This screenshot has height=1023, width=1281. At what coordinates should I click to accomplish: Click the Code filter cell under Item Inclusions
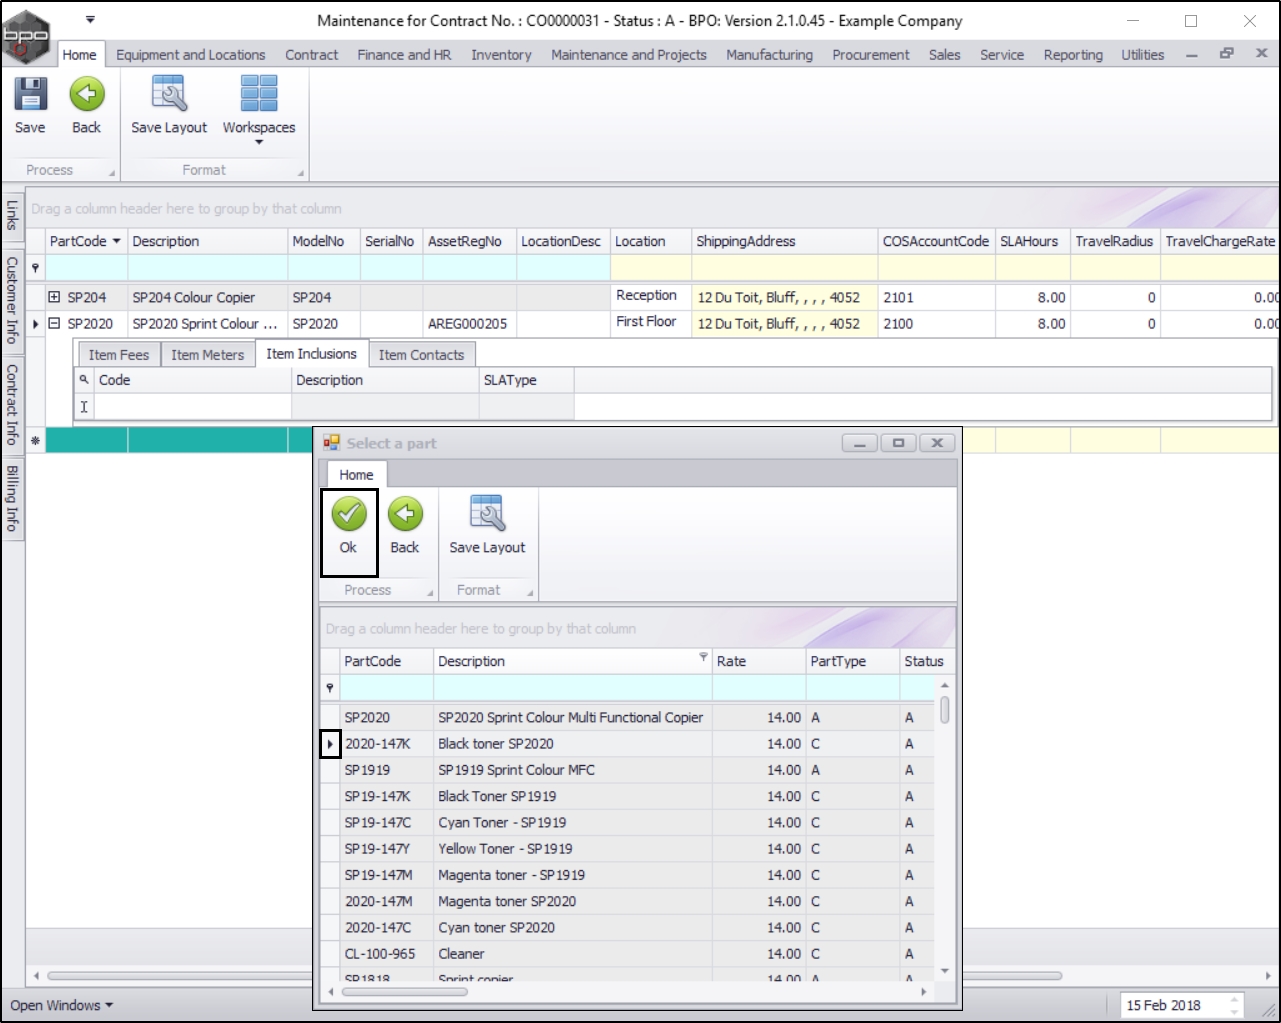coord(193,407)
